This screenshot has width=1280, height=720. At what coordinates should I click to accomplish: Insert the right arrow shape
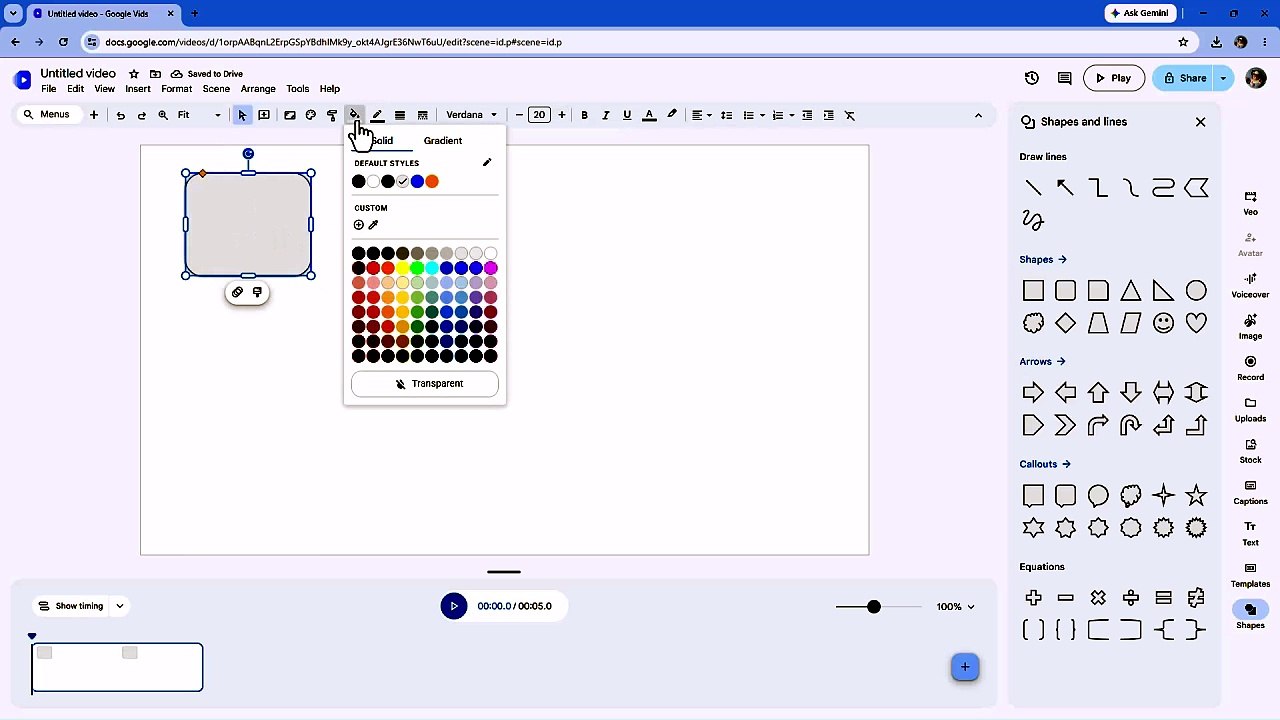[x=1033, y=393]
